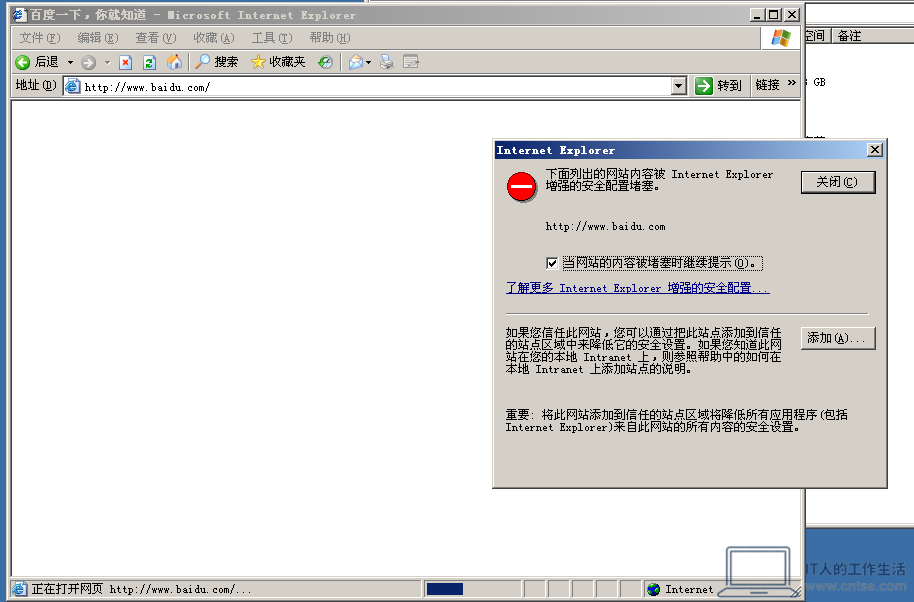Click the 备注 column header in the background window

849,36
